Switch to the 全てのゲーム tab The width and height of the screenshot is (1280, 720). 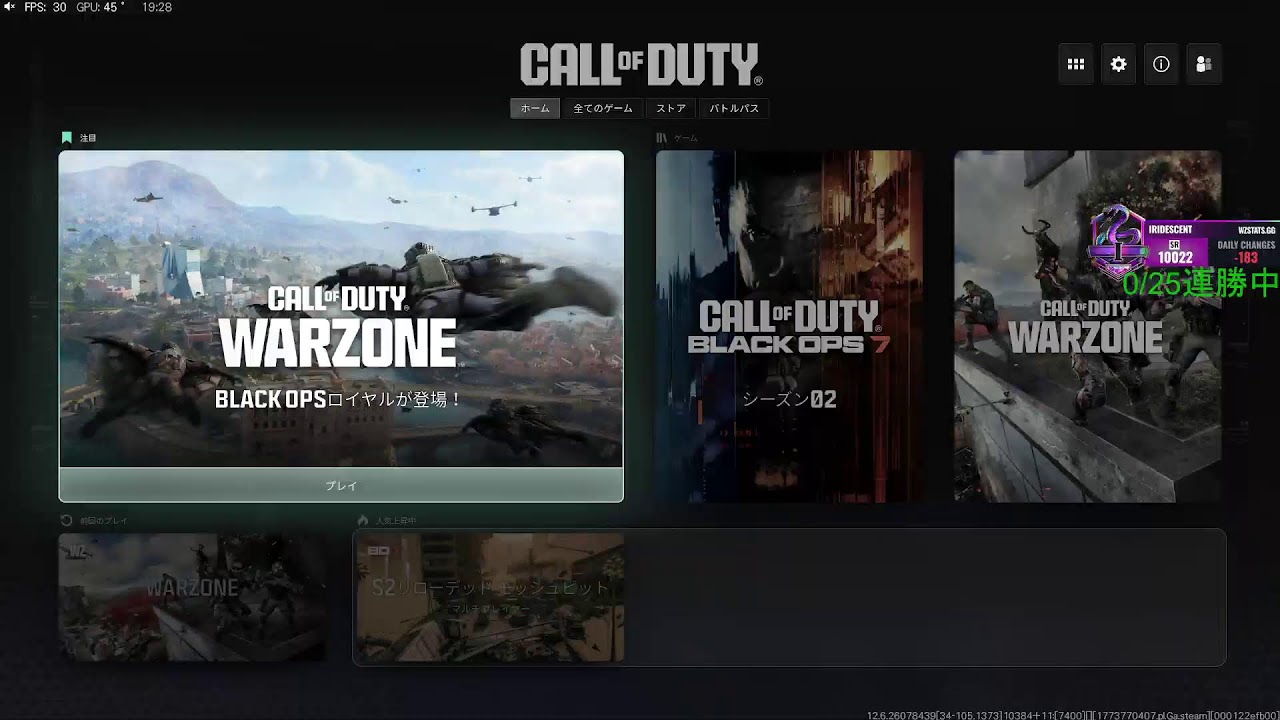click(603, 108)
